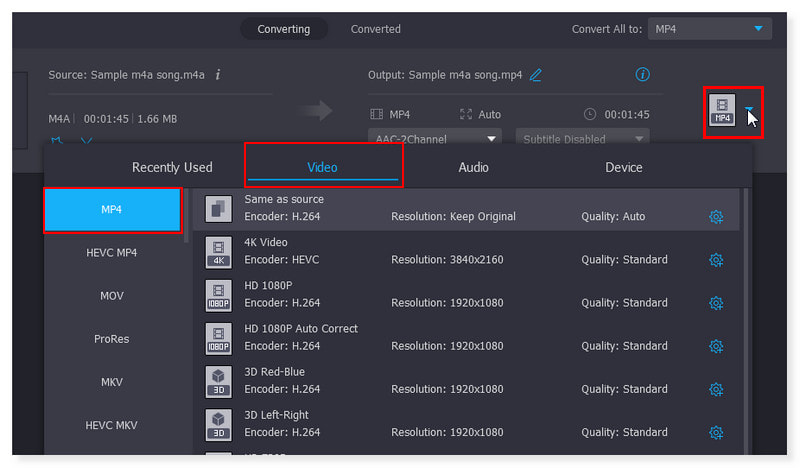Expand the Convert All to dropdown

coord(710,29)
